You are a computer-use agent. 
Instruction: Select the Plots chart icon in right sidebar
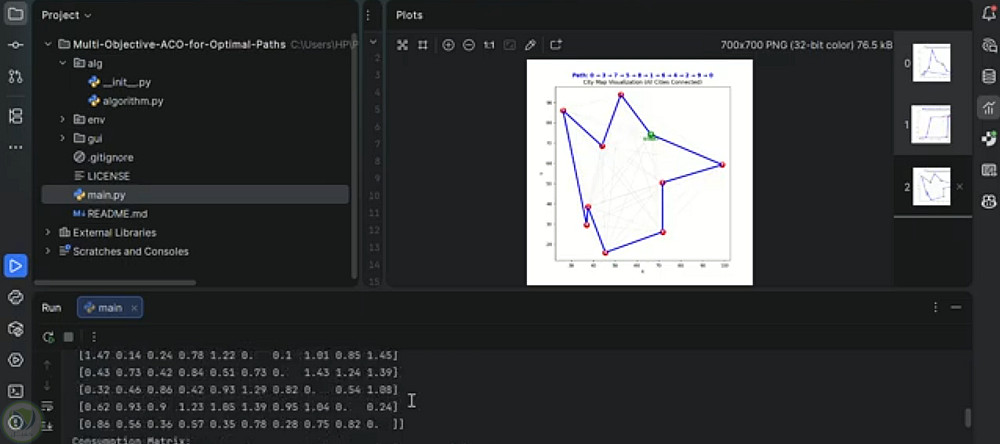pyautogui.click(x=989, y=108)
